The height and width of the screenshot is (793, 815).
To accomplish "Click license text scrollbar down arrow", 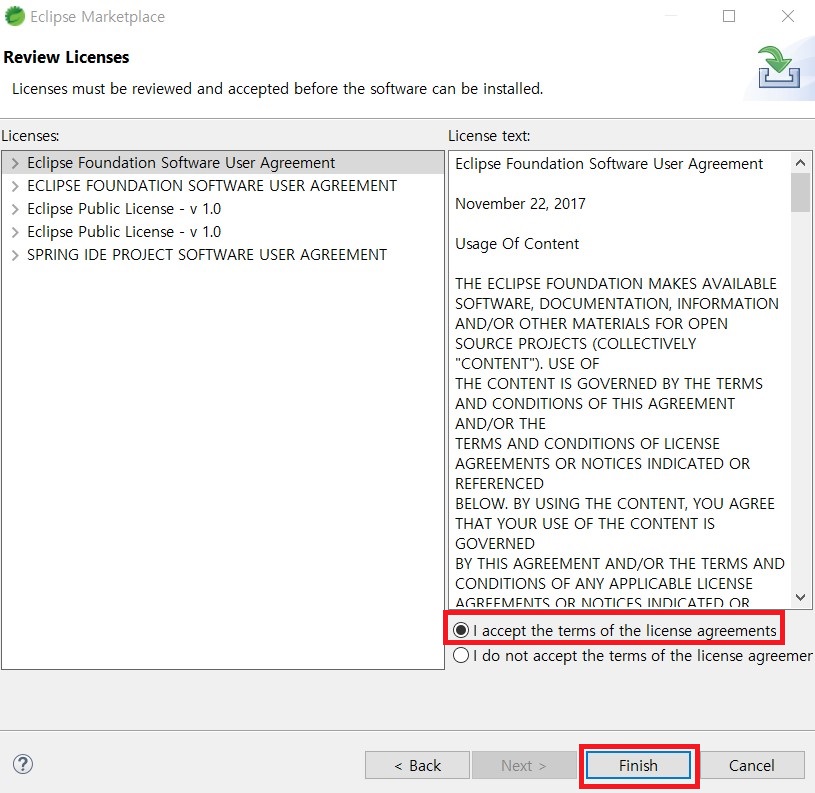I will (x=800, y=597).
